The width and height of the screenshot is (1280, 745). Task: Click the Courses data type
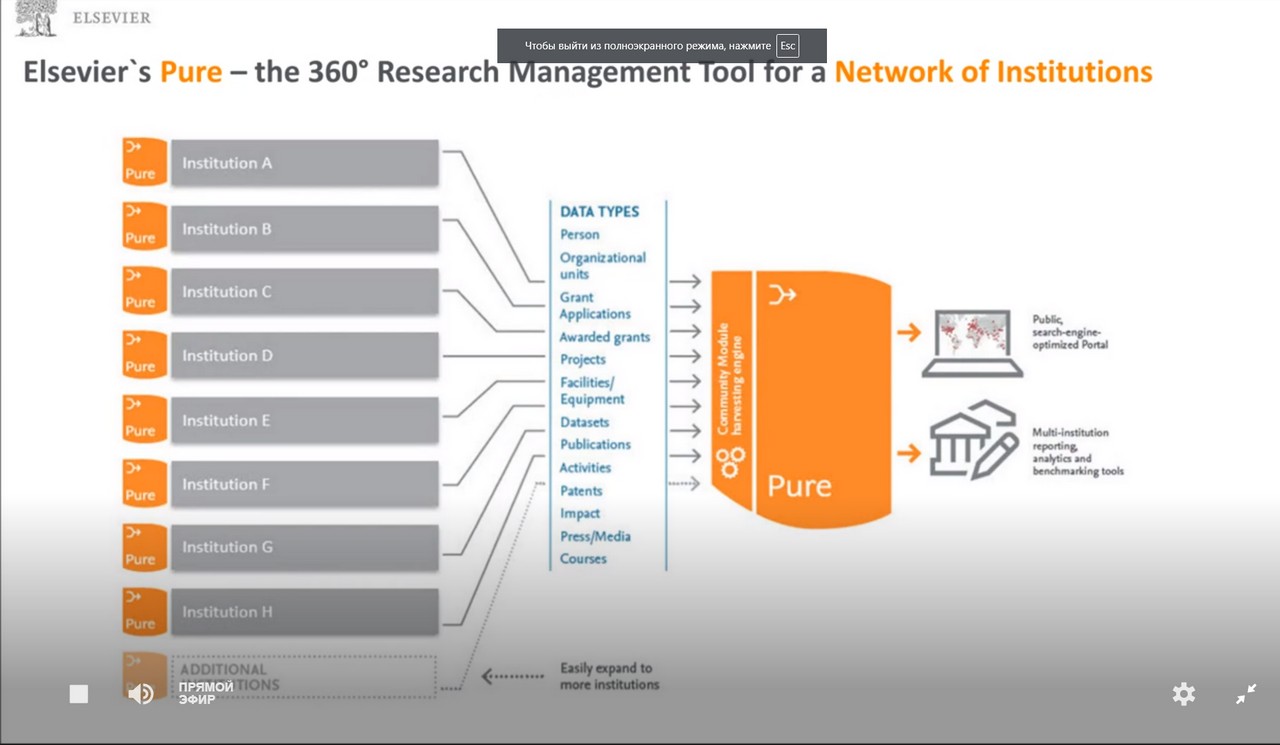(583, 559)
